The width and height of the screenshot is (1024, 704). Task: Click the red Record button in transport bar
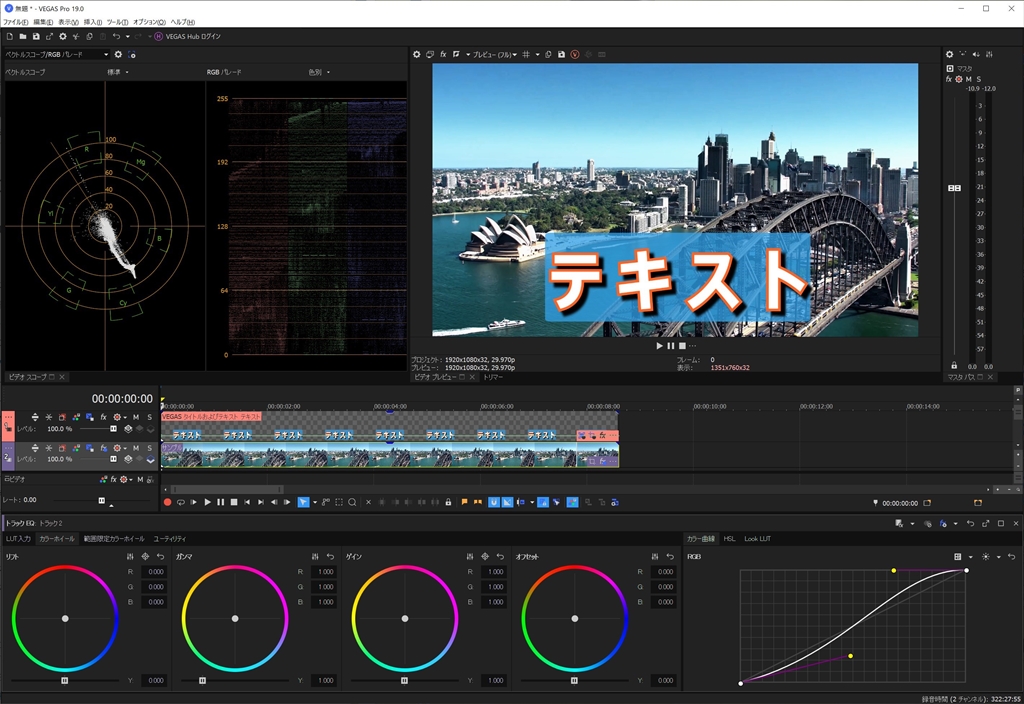pos(167,502)
